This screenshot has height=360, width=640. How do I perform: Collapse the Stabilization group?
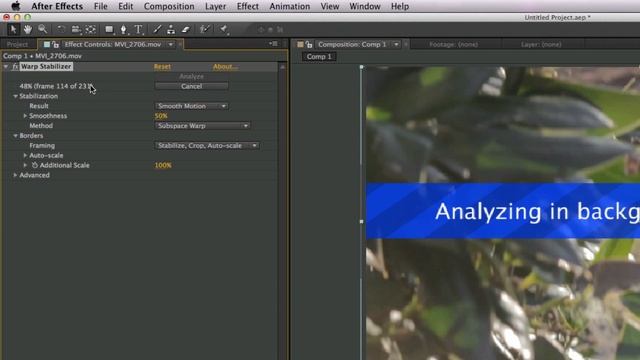click(15, 96)
